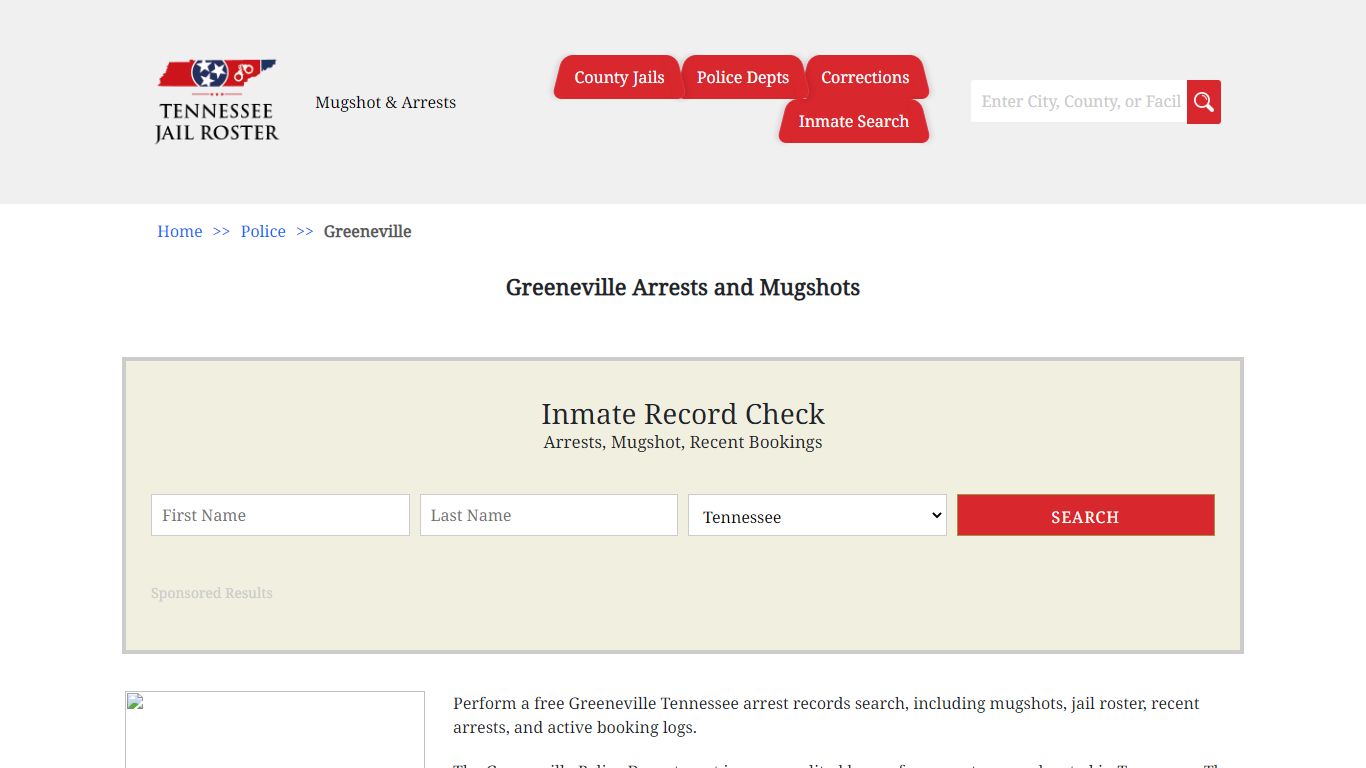Screen dimensions: 1366x768
Task: Click the Mugshot & Arrests link
Action: [x=385, y=102]
